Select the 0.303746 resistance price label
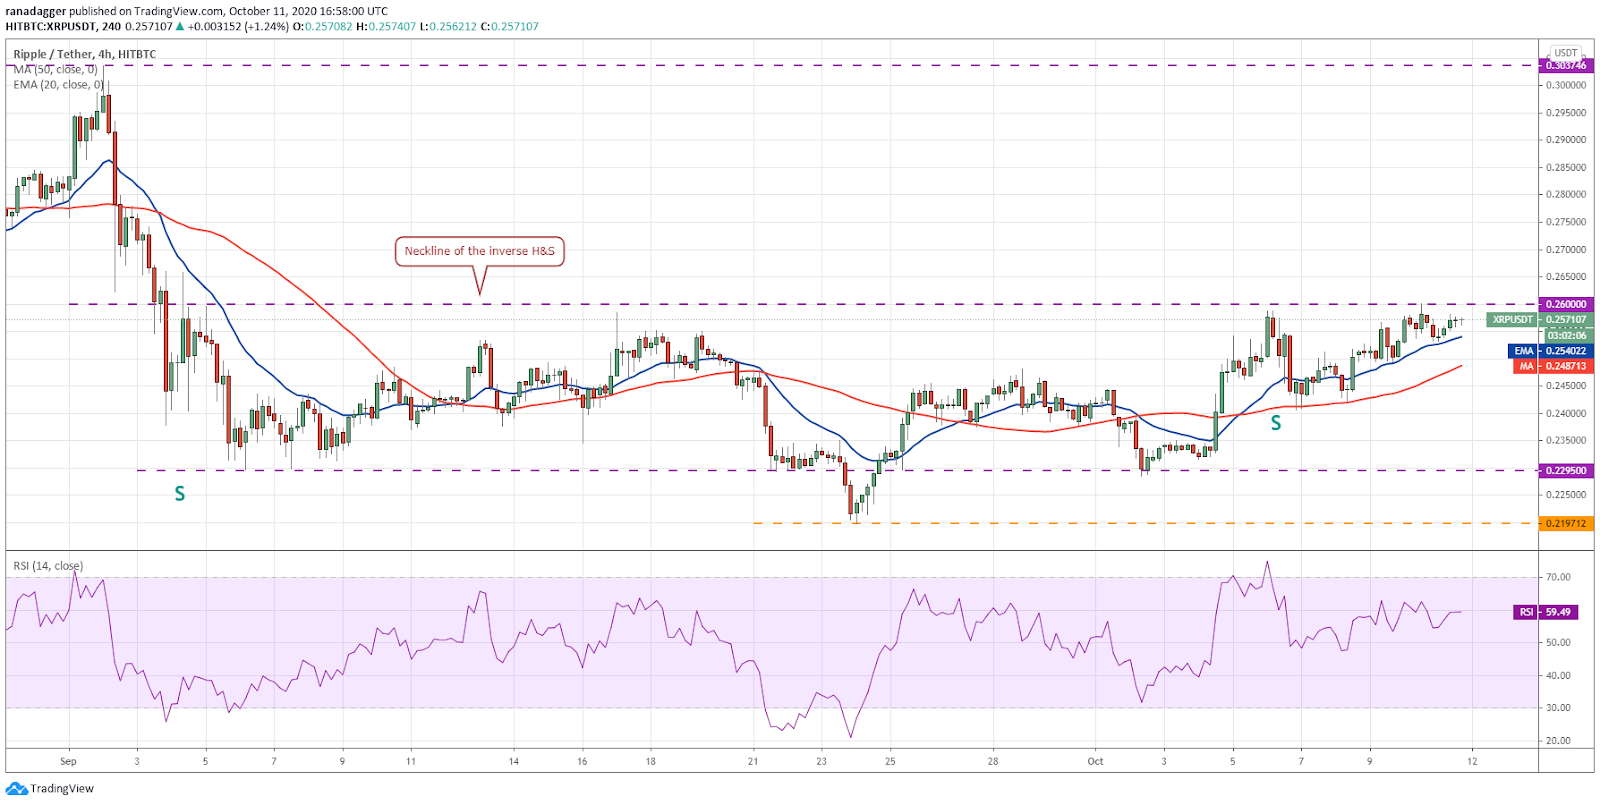This screenshot has height=805, width=1600. (x=1565, y=65)
